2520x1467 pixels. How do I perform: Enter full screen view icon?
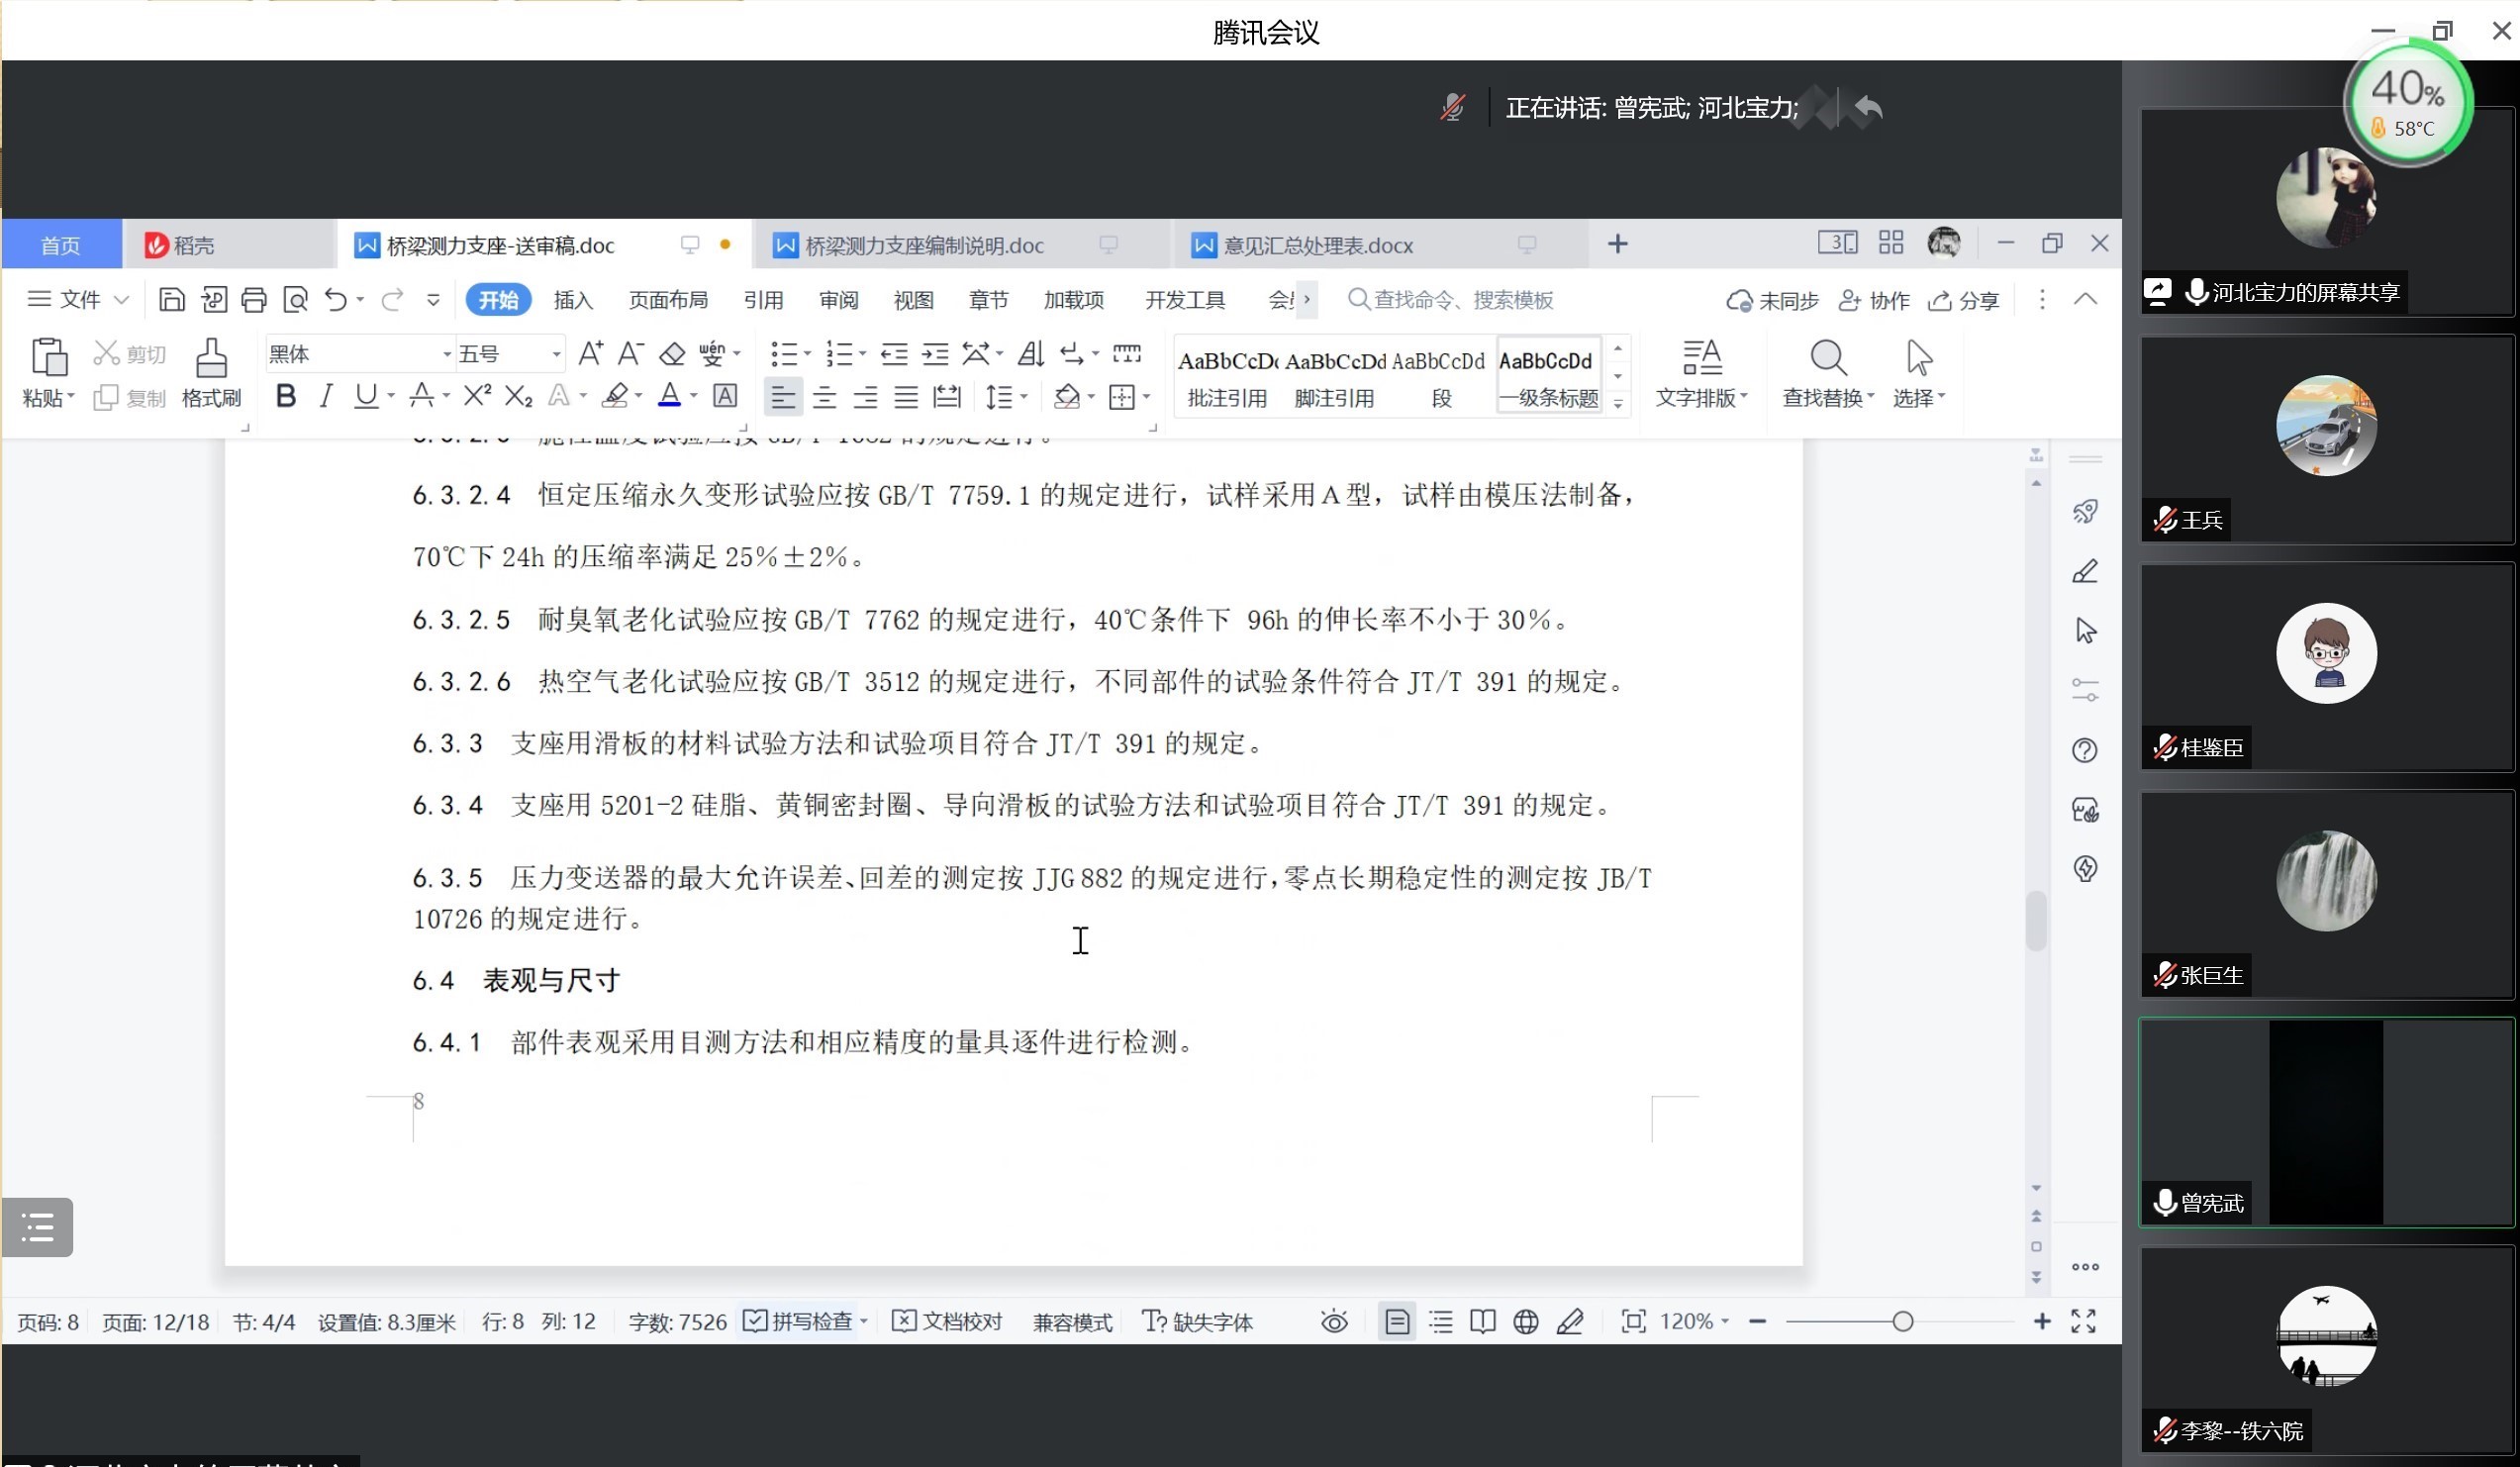pyautogui.click(x=2084, y=1322)
